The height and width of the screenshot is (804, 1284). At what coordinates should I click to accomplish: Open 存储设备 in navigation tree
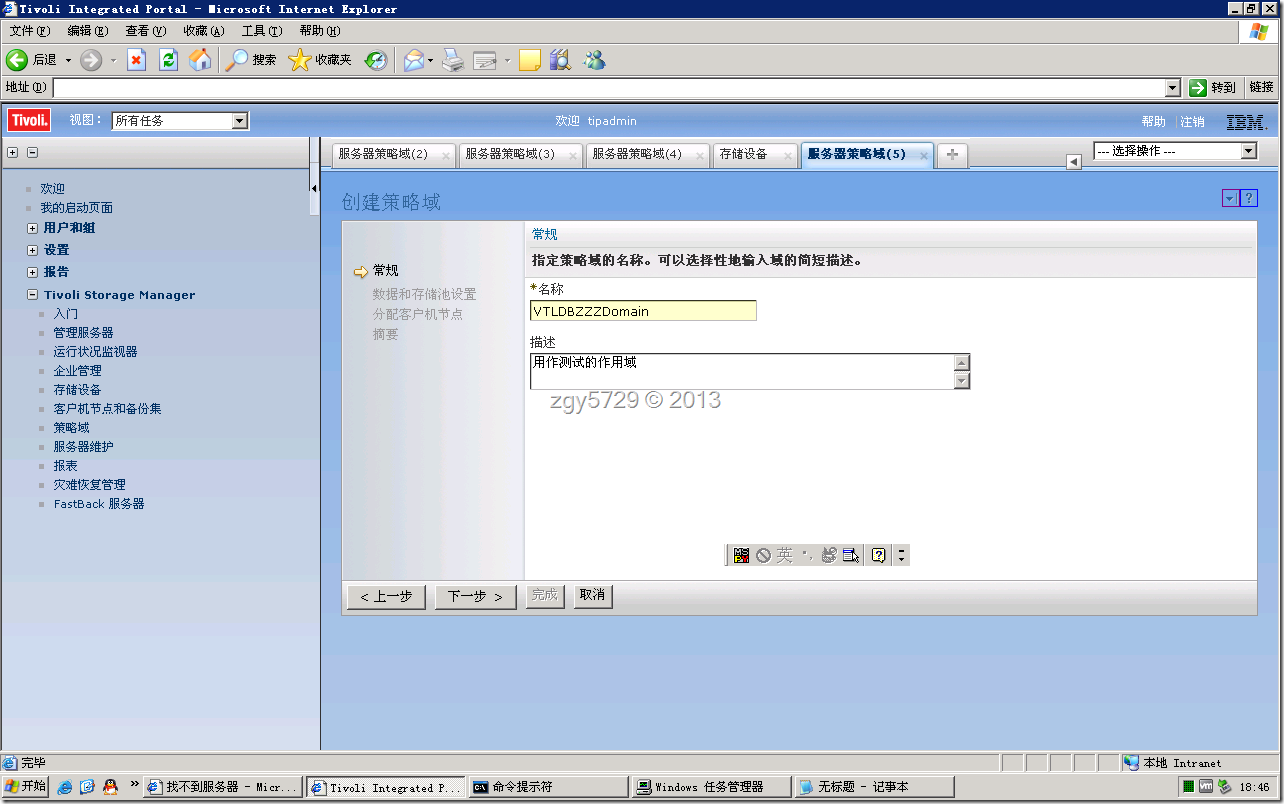click(77, 390)
